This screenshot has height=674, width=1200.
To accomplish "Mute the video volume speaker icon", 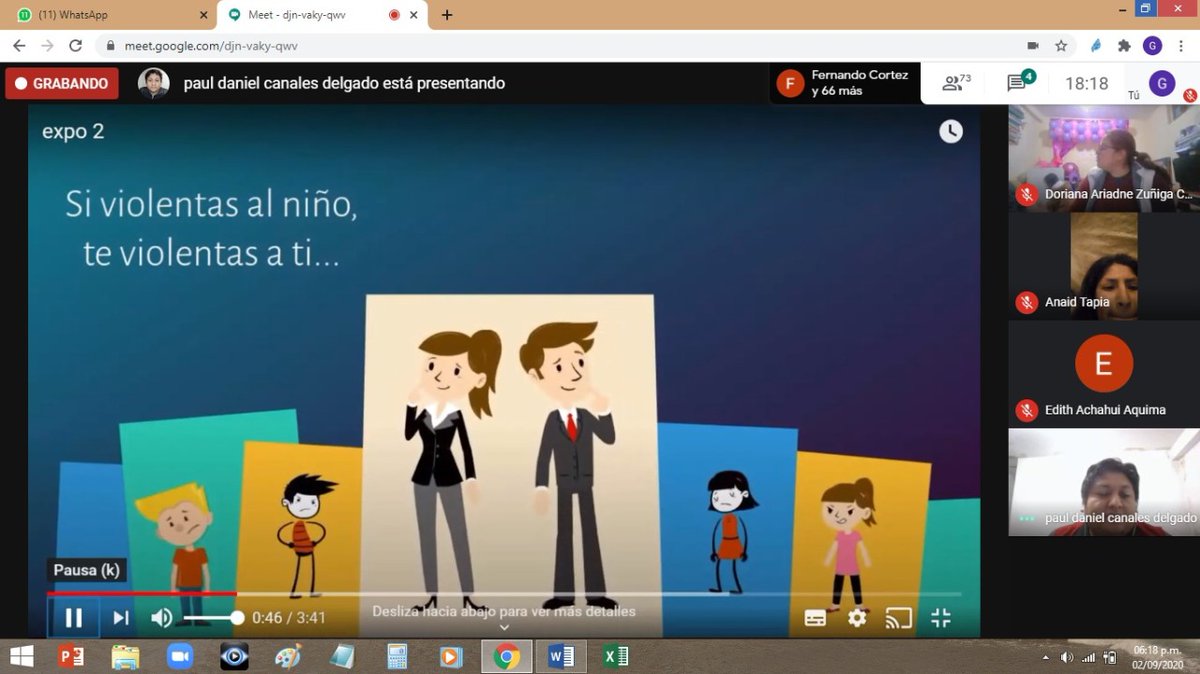I will click(161, 618).
